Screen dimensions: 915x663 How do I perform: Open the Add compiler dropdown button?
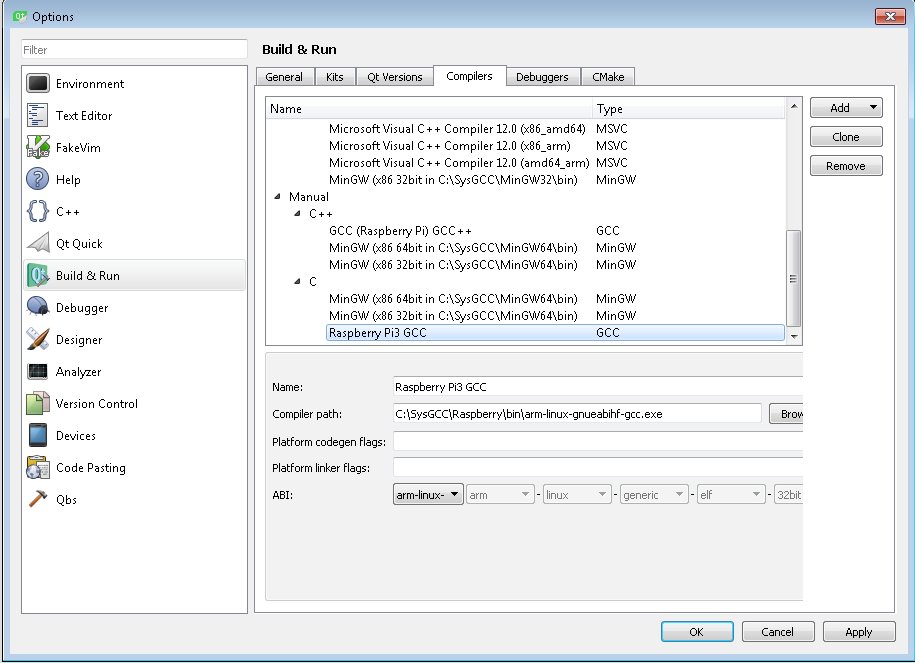click(846, 107)
